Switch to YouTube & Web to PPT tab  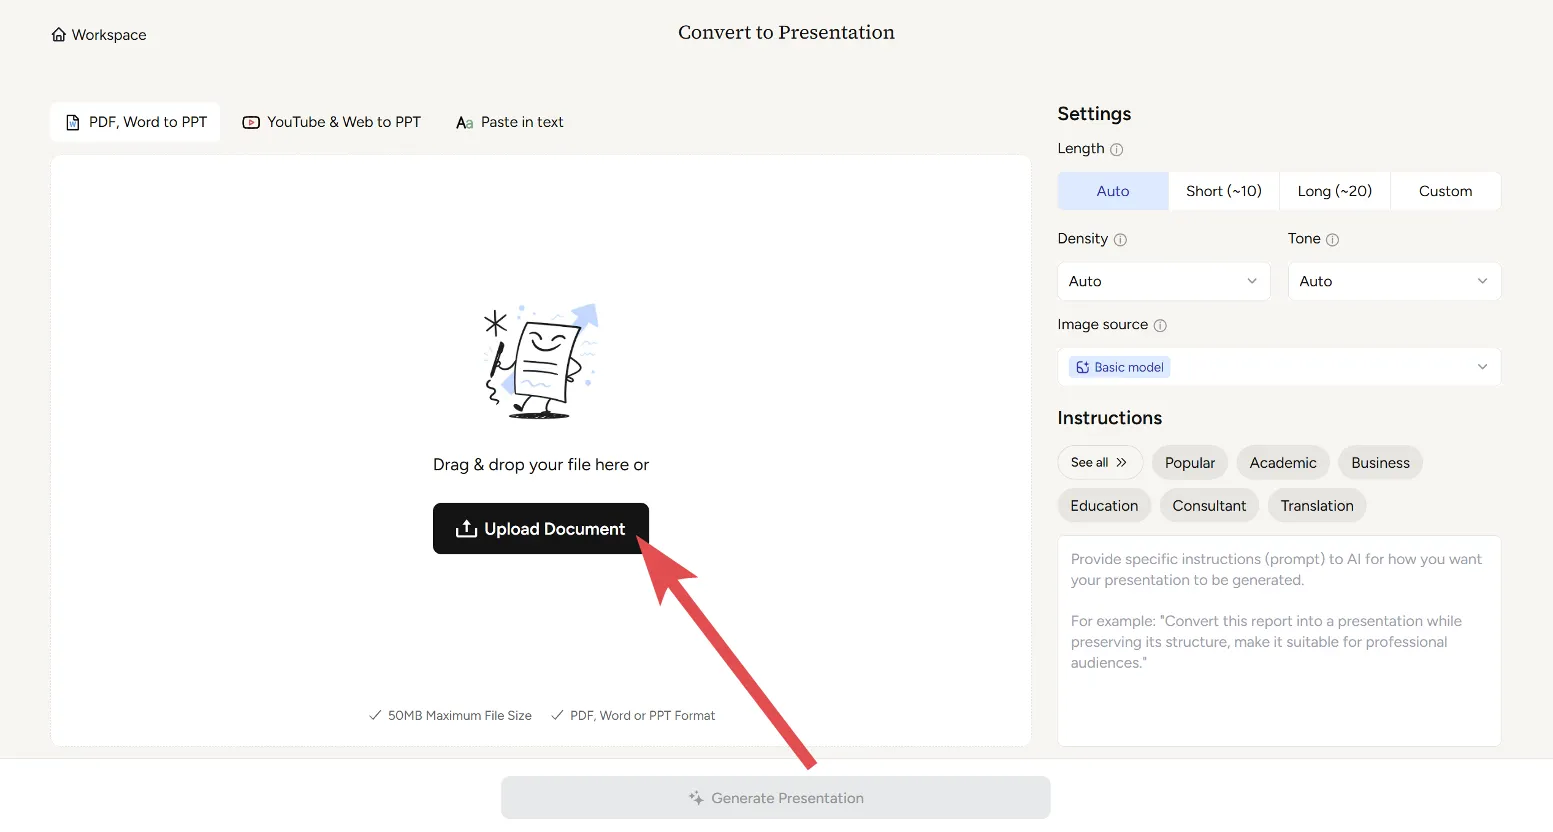[332, 122]
